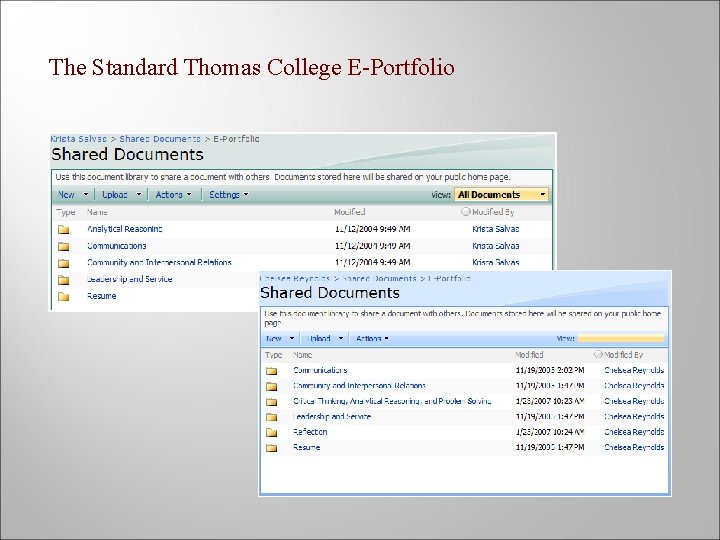Select the date 1/23/2007 10:23 AM
Image resolution: width=720 pixels, height=540 pixels.
click(x=550, y=401)
